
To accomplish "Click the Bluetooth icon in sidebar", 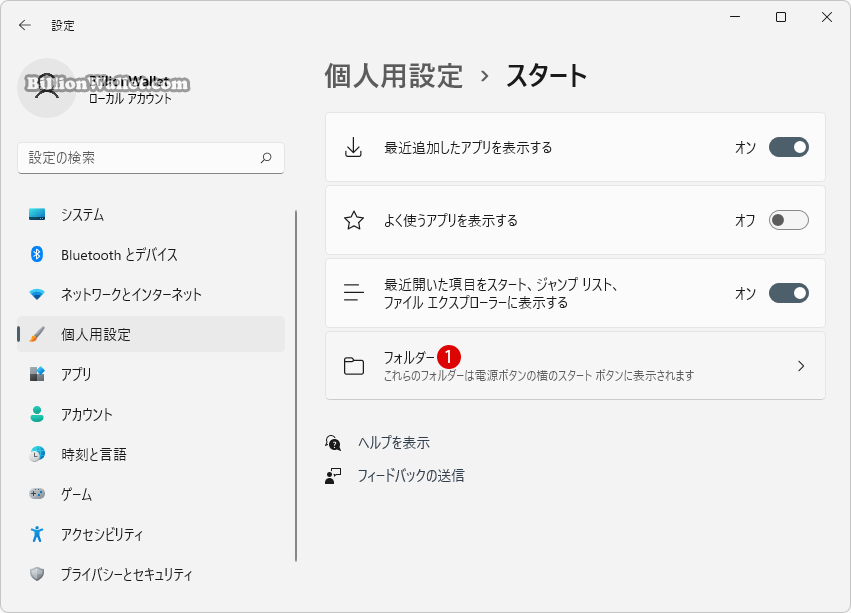I will tap(37, 254).
